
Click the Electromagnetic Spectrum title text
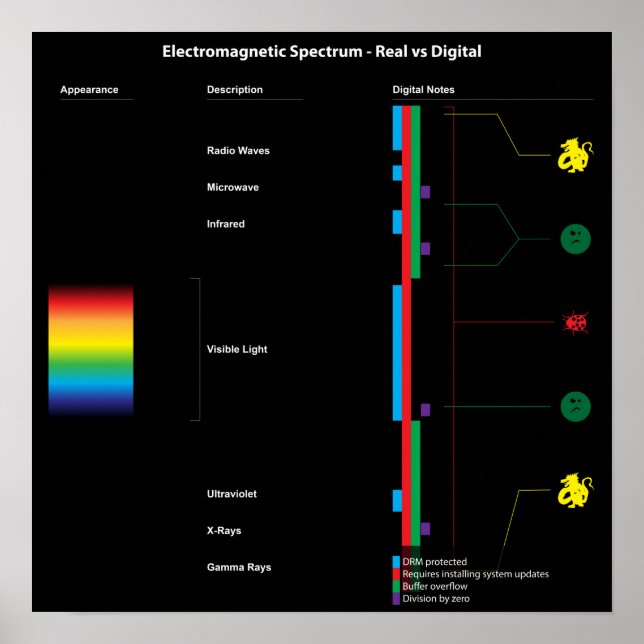tap(322, 52)
